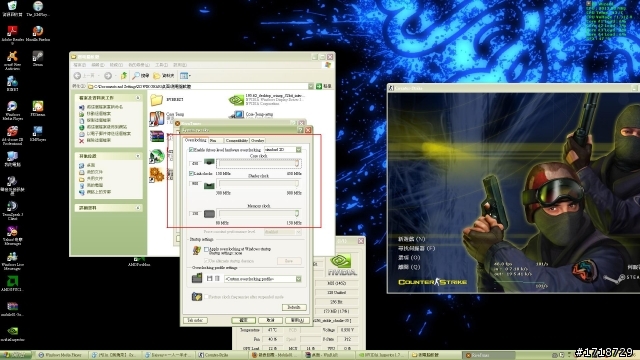Image resolution: width=640 pixels, height=360 pixels.
Task: Open the Tools menu in Explorer
Action: click(161, 65)
